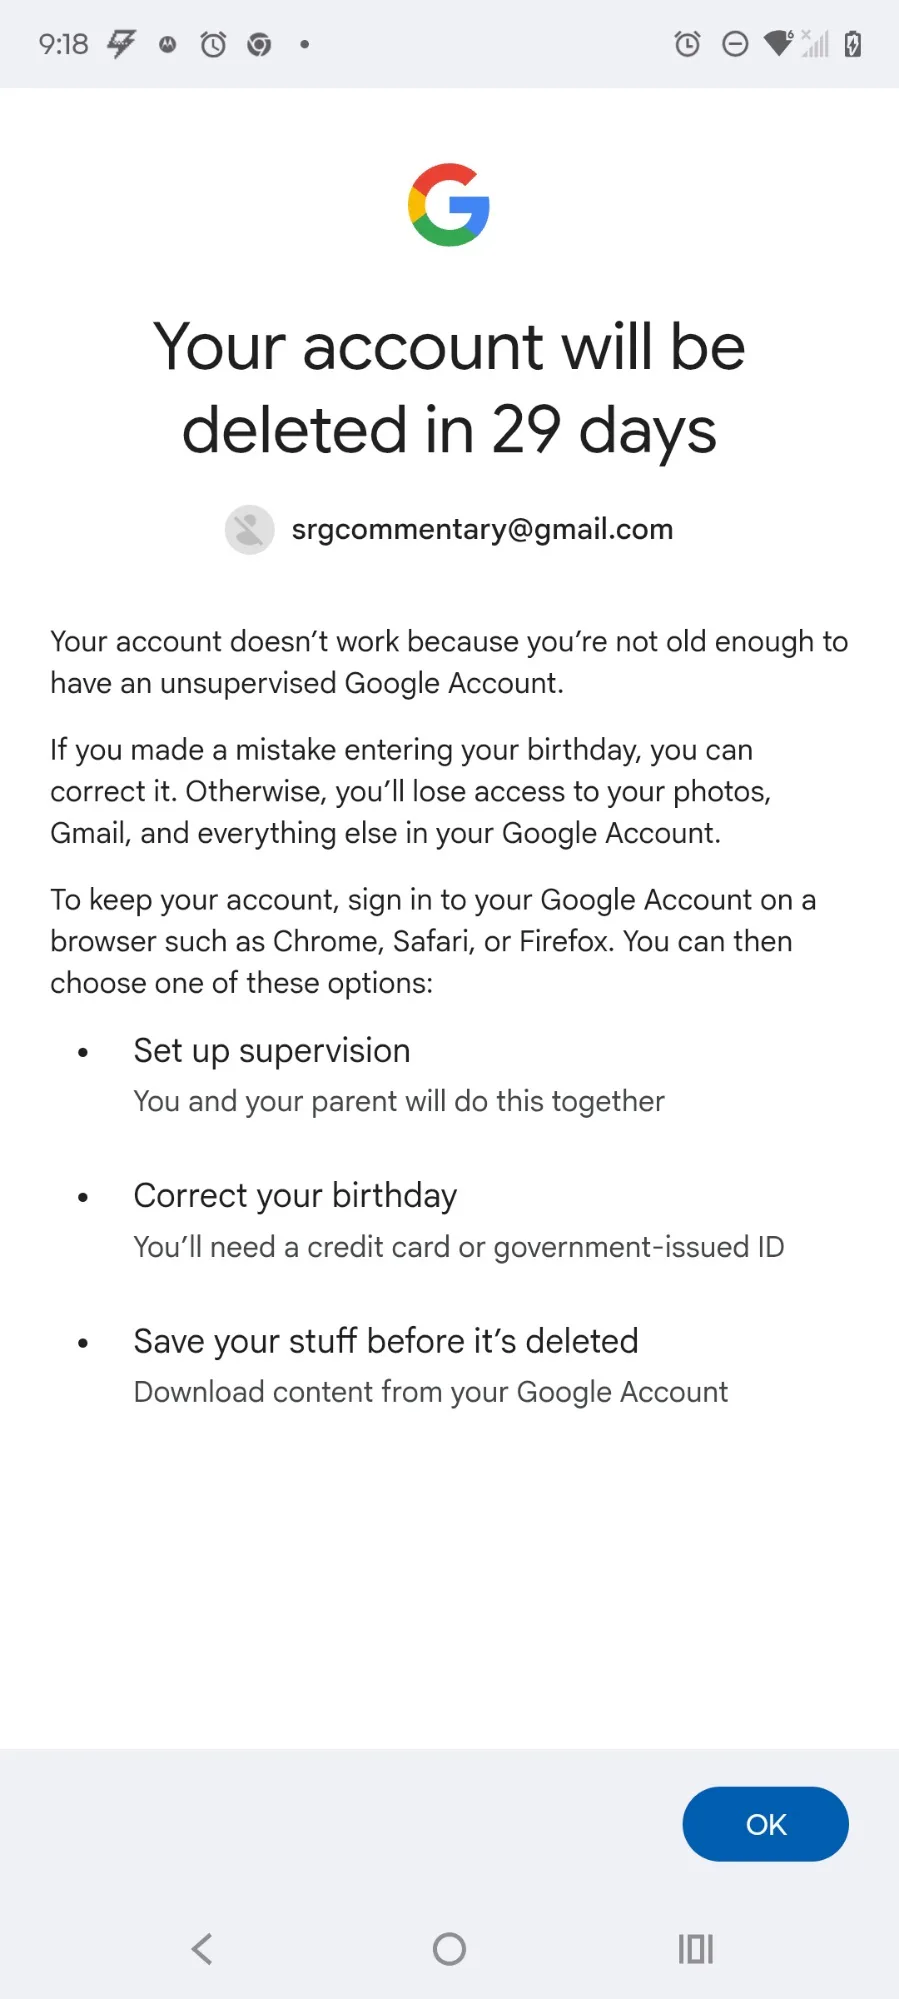Screen dimensions: 899x1999
Task: Tap the srgcommentary@gmail.com email address
Action: [482, 529]
